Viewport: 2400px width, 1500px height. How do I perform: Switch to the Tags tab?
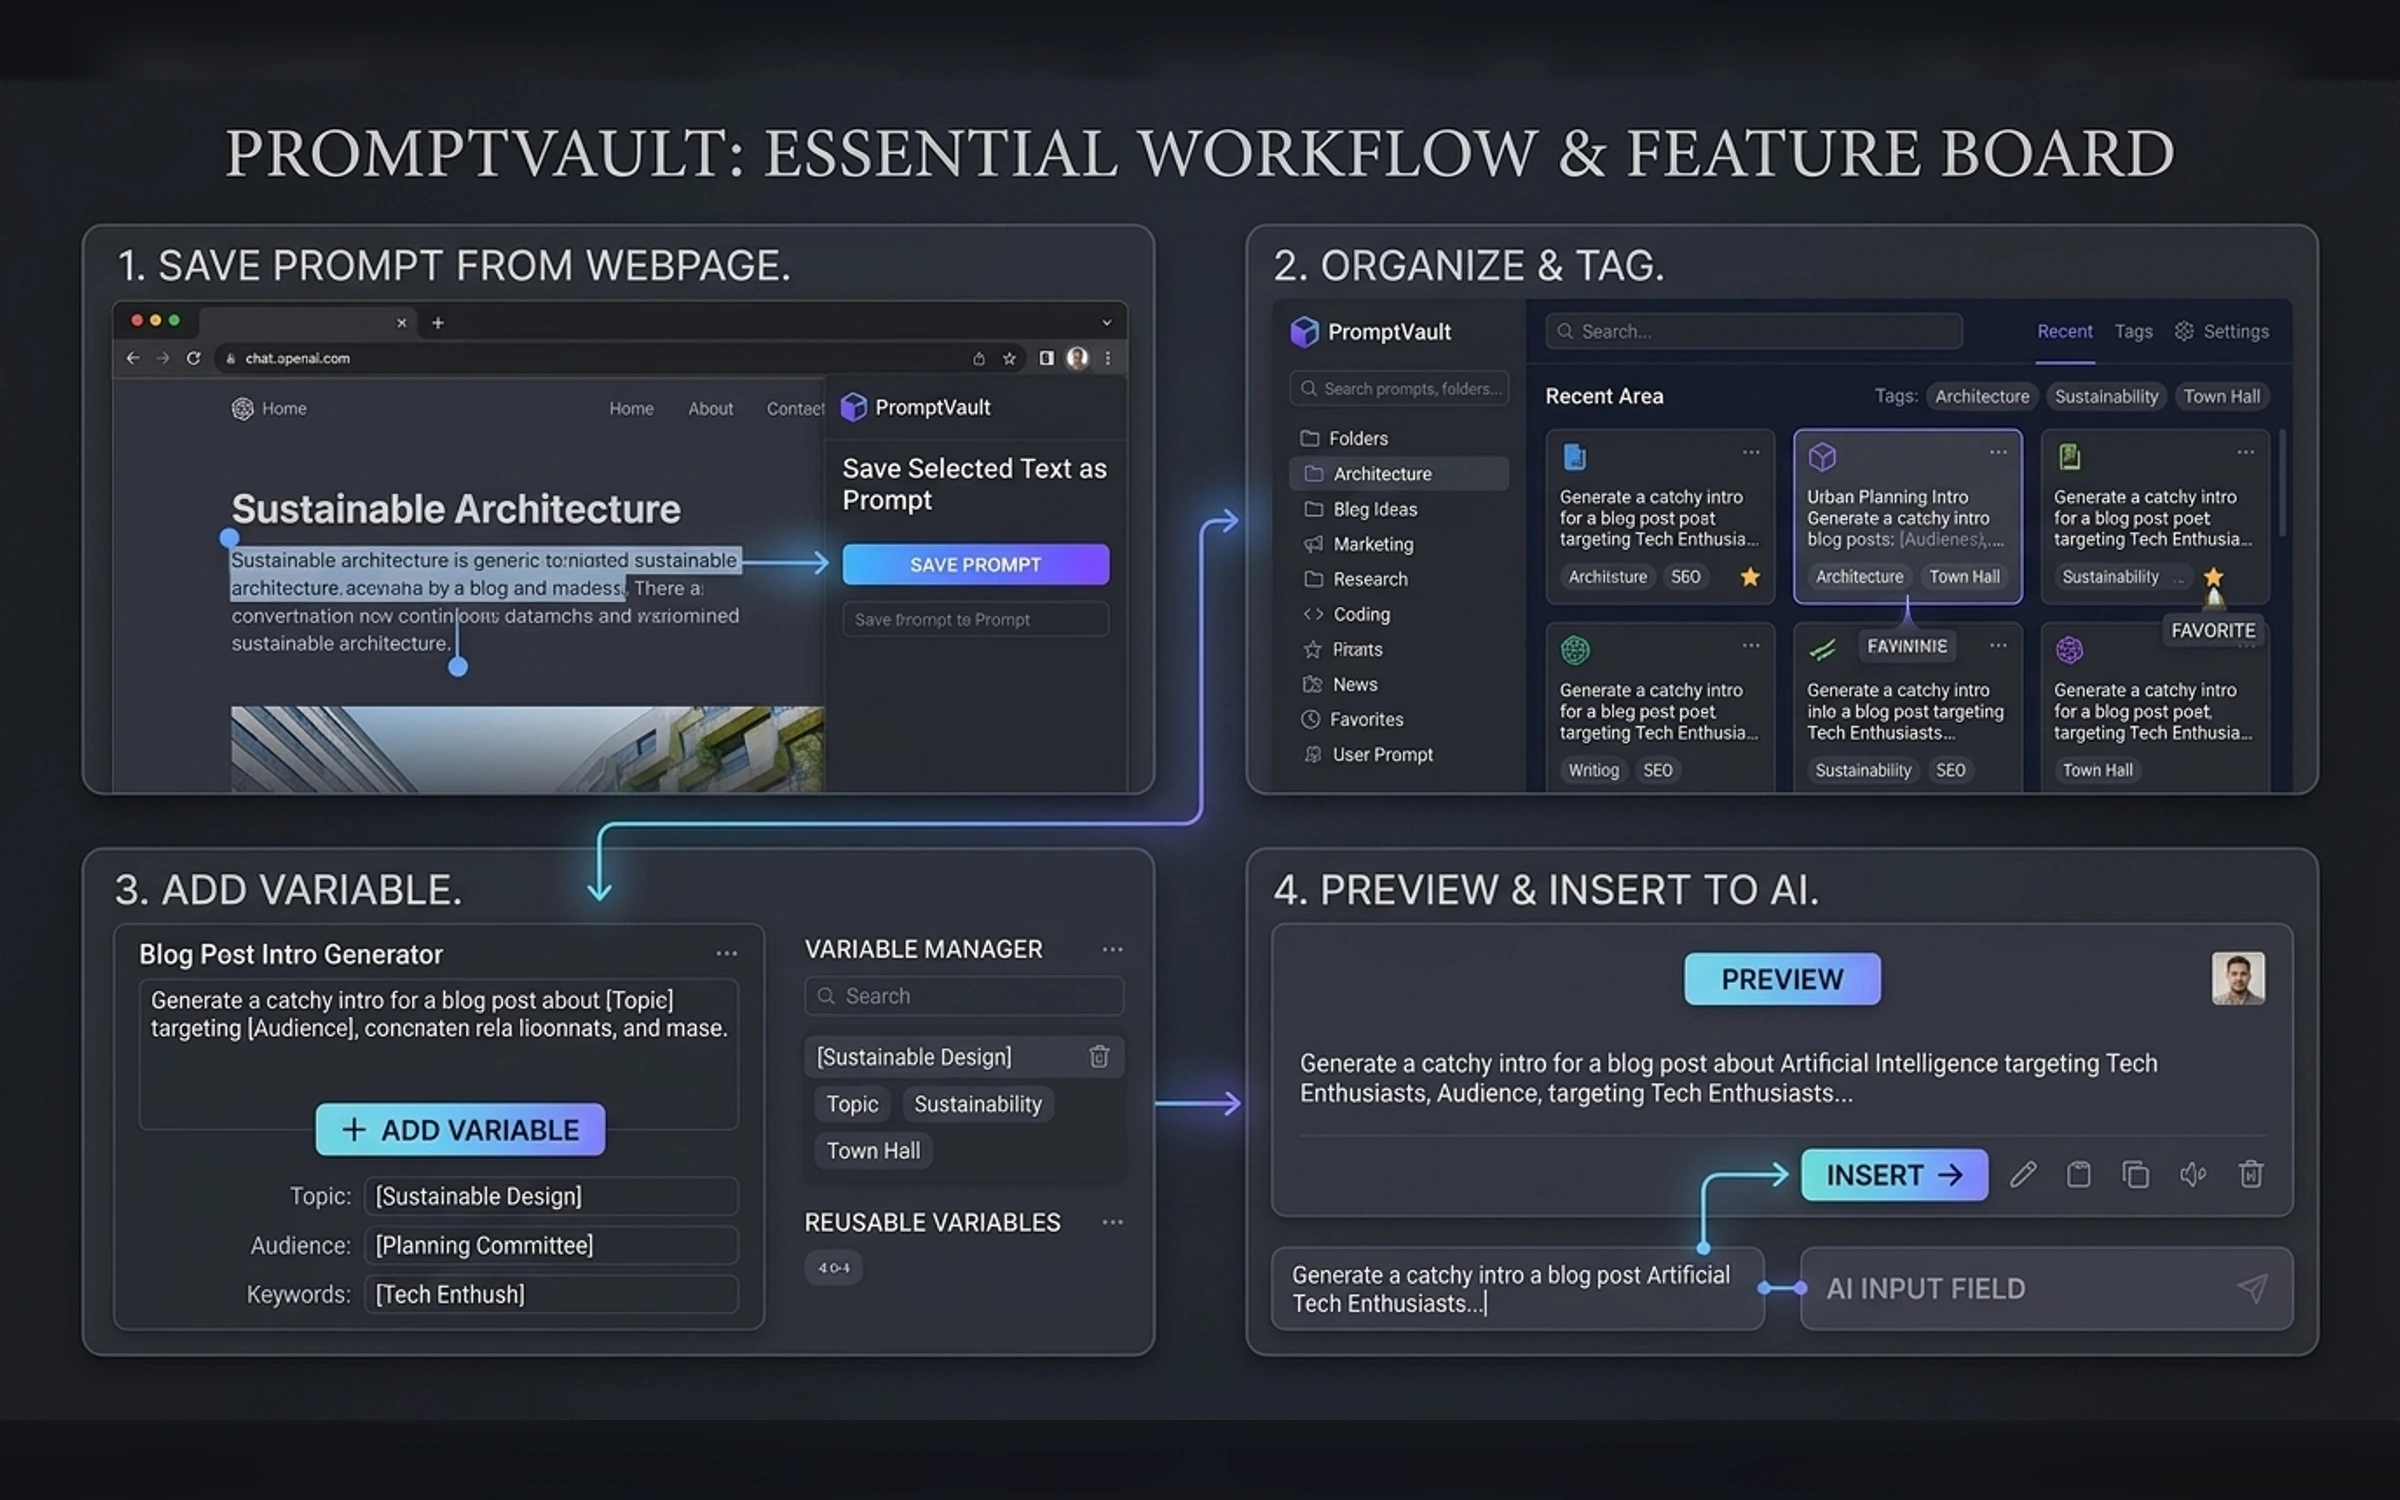click(2133, 331)
